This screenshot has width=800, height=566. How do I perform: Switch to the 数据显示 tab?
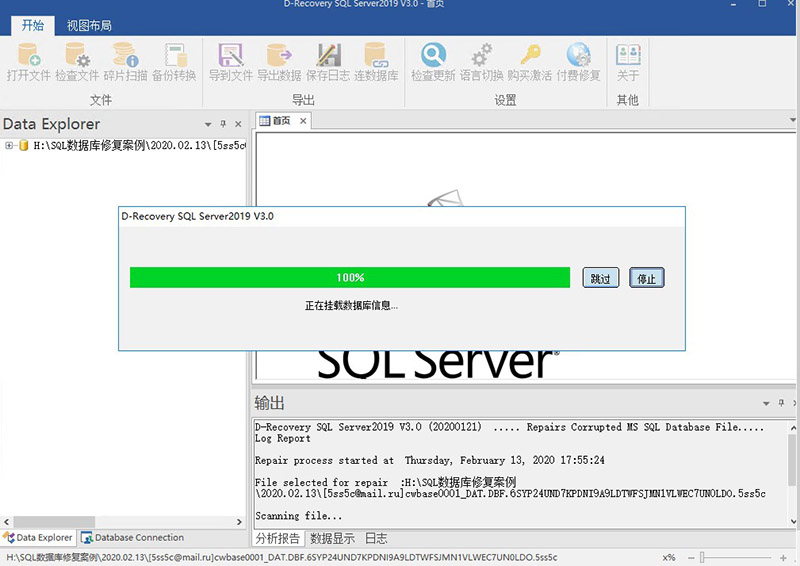click(332, 538)
